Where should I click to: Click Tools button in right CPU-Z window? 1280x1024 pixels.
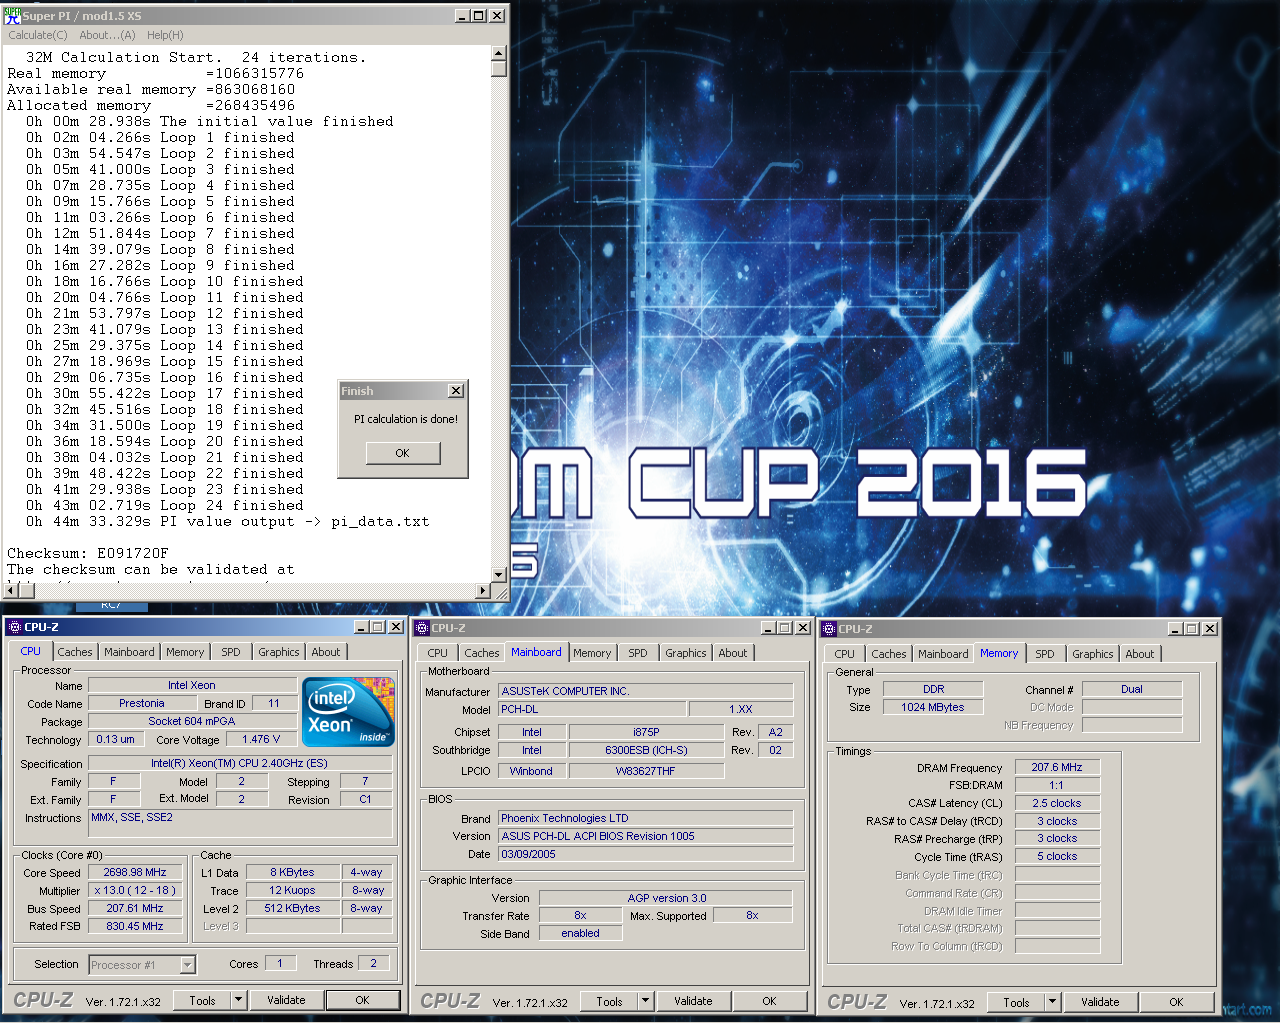pos(1017,1002)
